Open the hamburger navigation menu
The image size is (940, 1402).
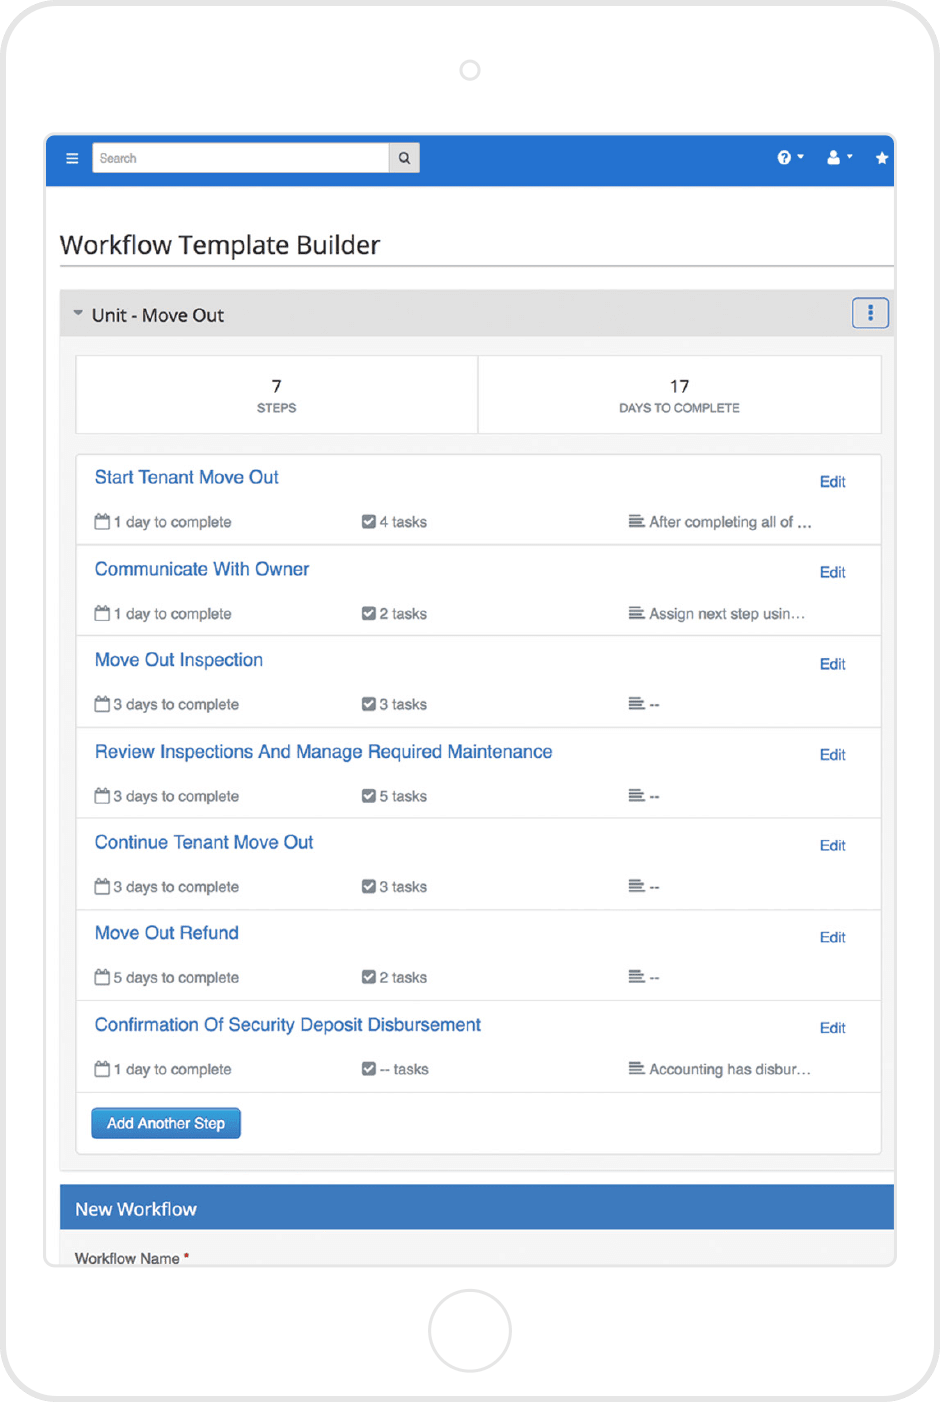(71, 158)
